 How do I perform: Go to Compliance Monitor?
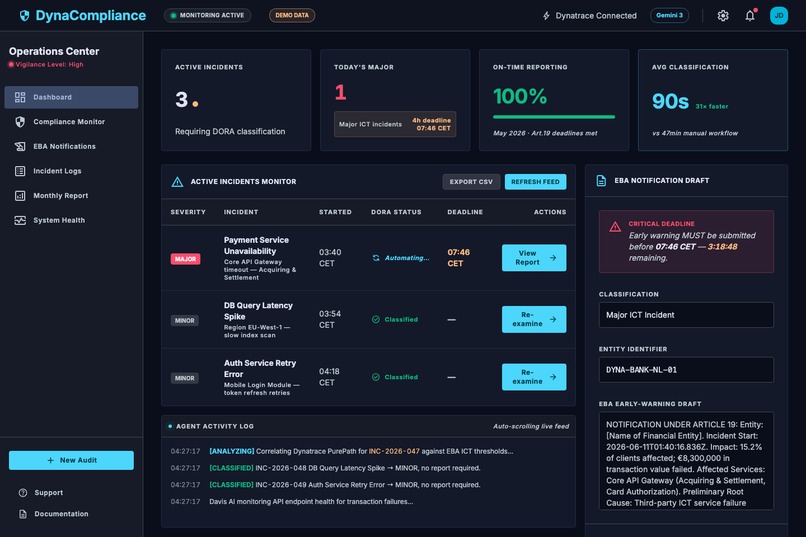71,122
